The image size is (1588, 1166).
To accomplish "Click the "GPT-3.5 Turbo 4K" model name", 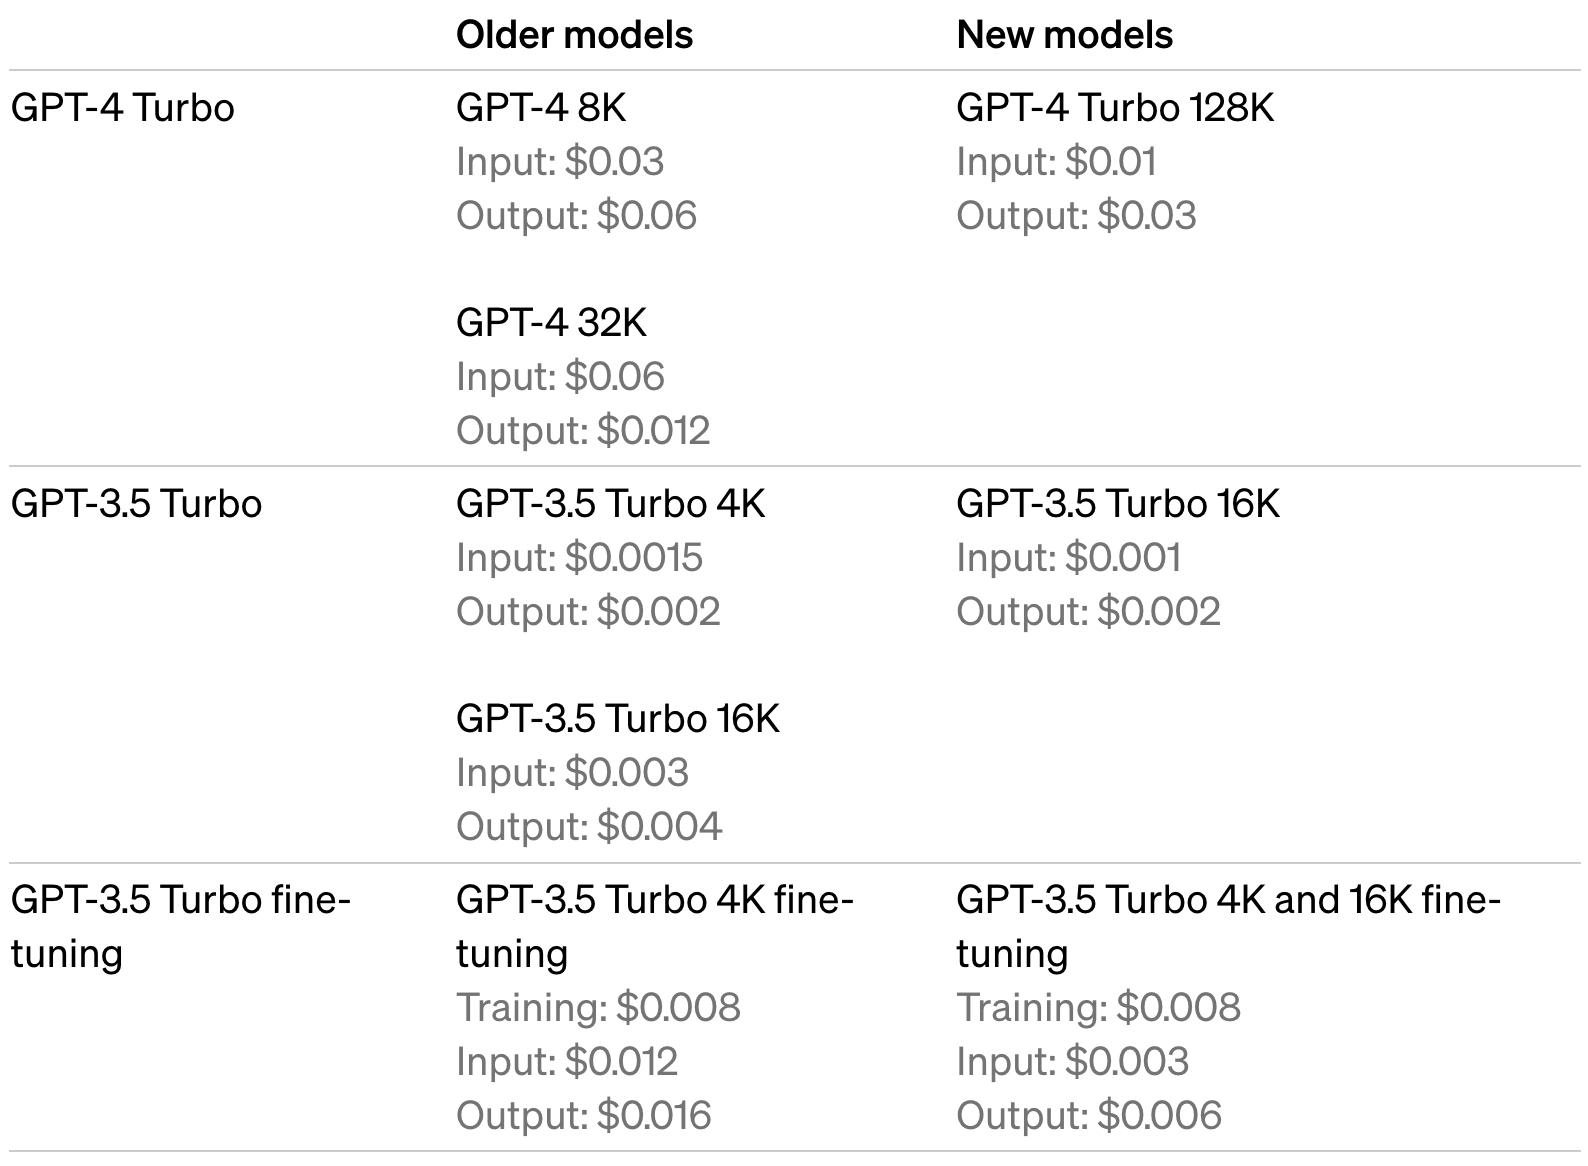I will click(x=610, y=503).
